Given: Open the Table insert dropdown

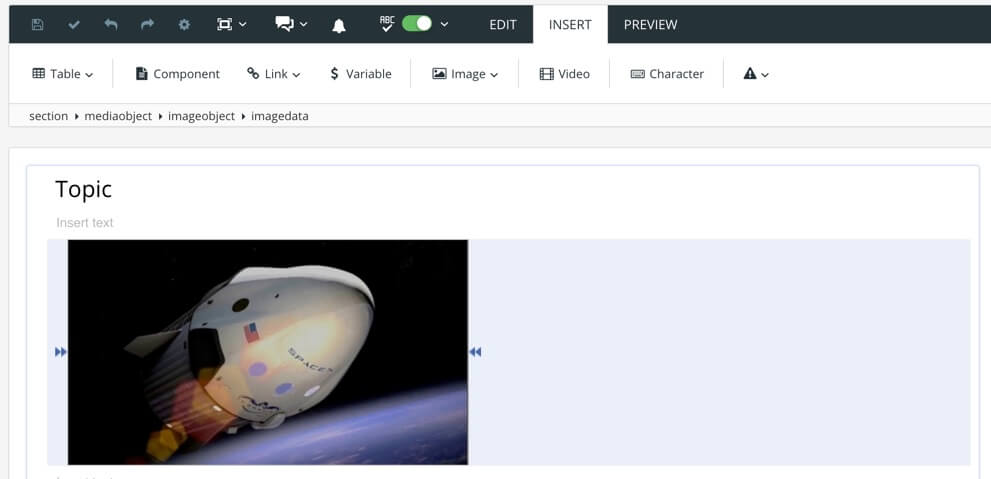Looking at the screenshot, I should [x=63, y=74].
